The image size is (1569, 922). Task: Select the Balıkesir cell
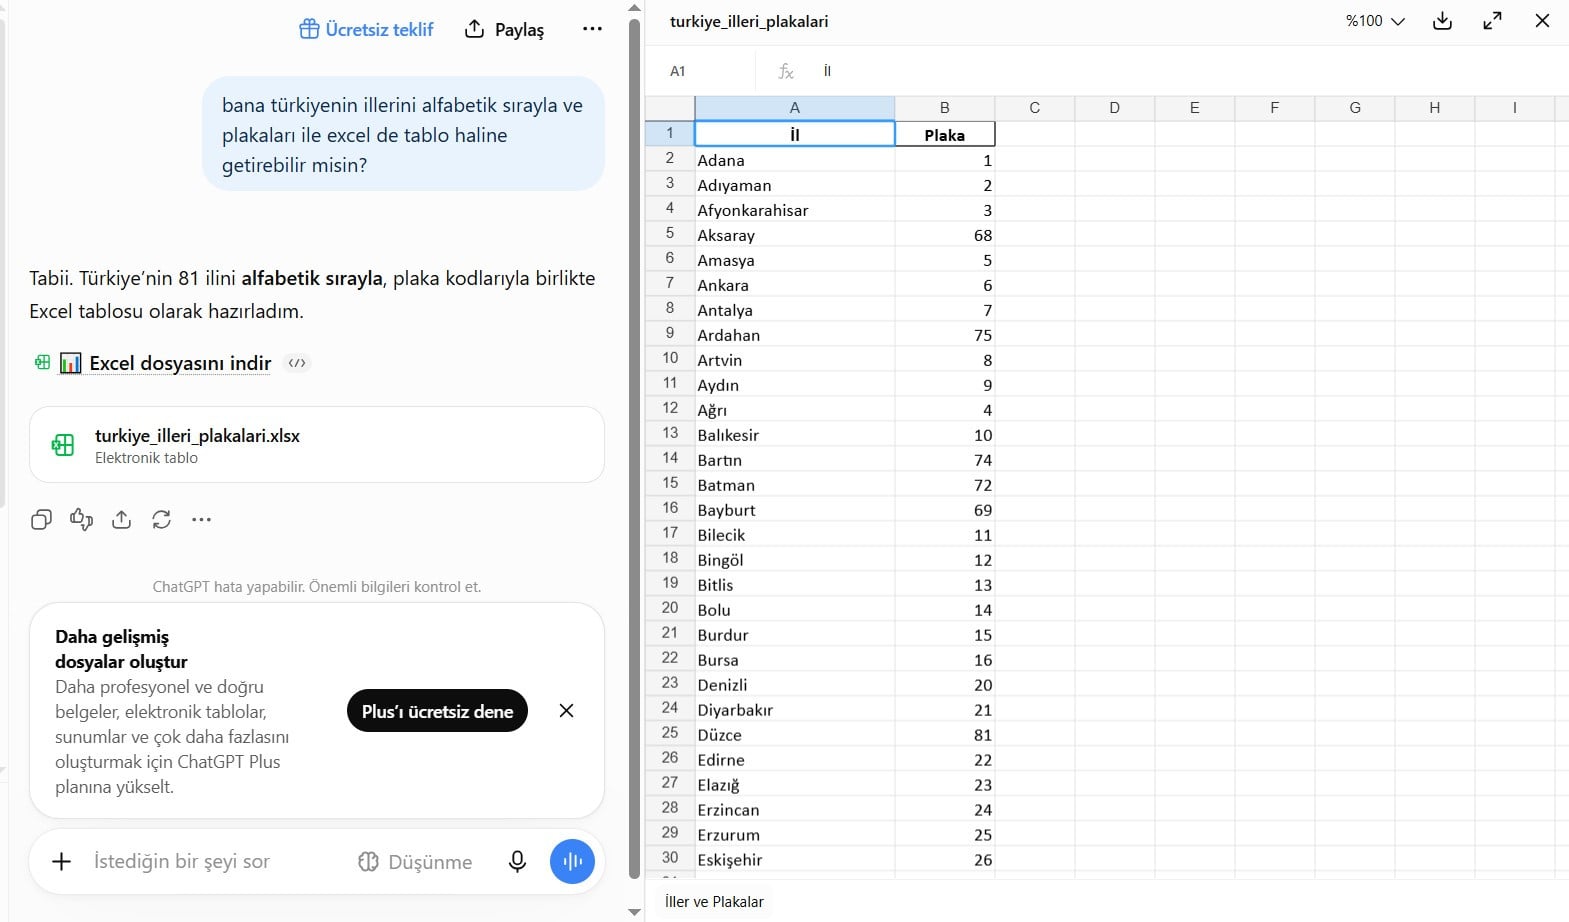pyautogui.click(x=794, y=435)
